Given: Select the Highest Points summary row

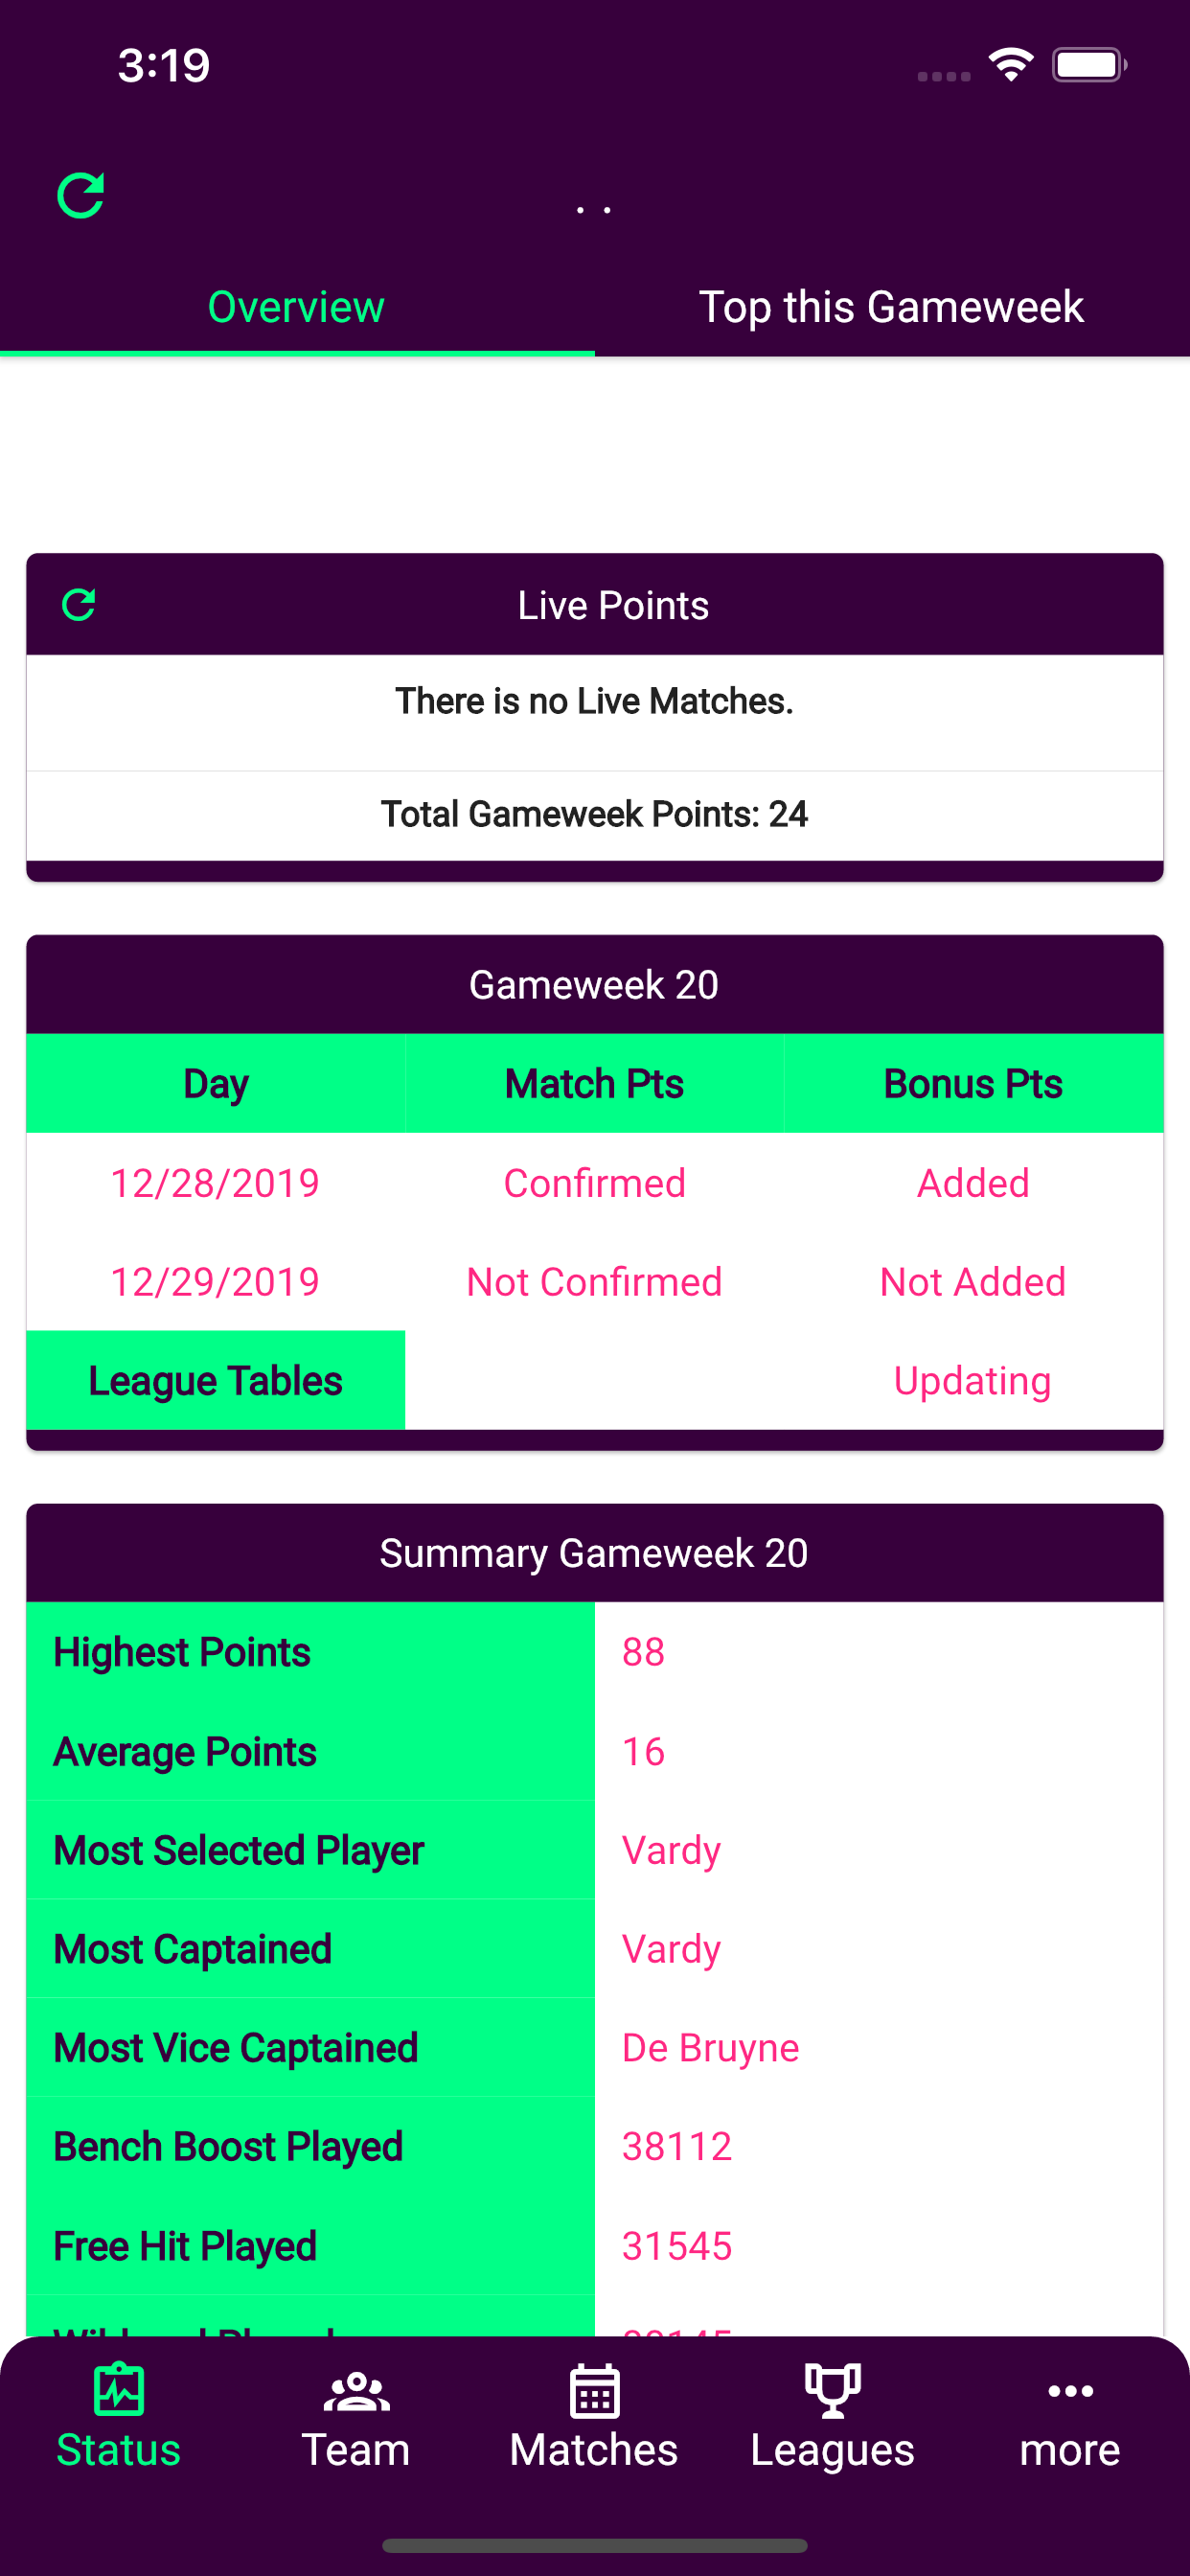Looking at the screenshot, I should point(310,1652).
